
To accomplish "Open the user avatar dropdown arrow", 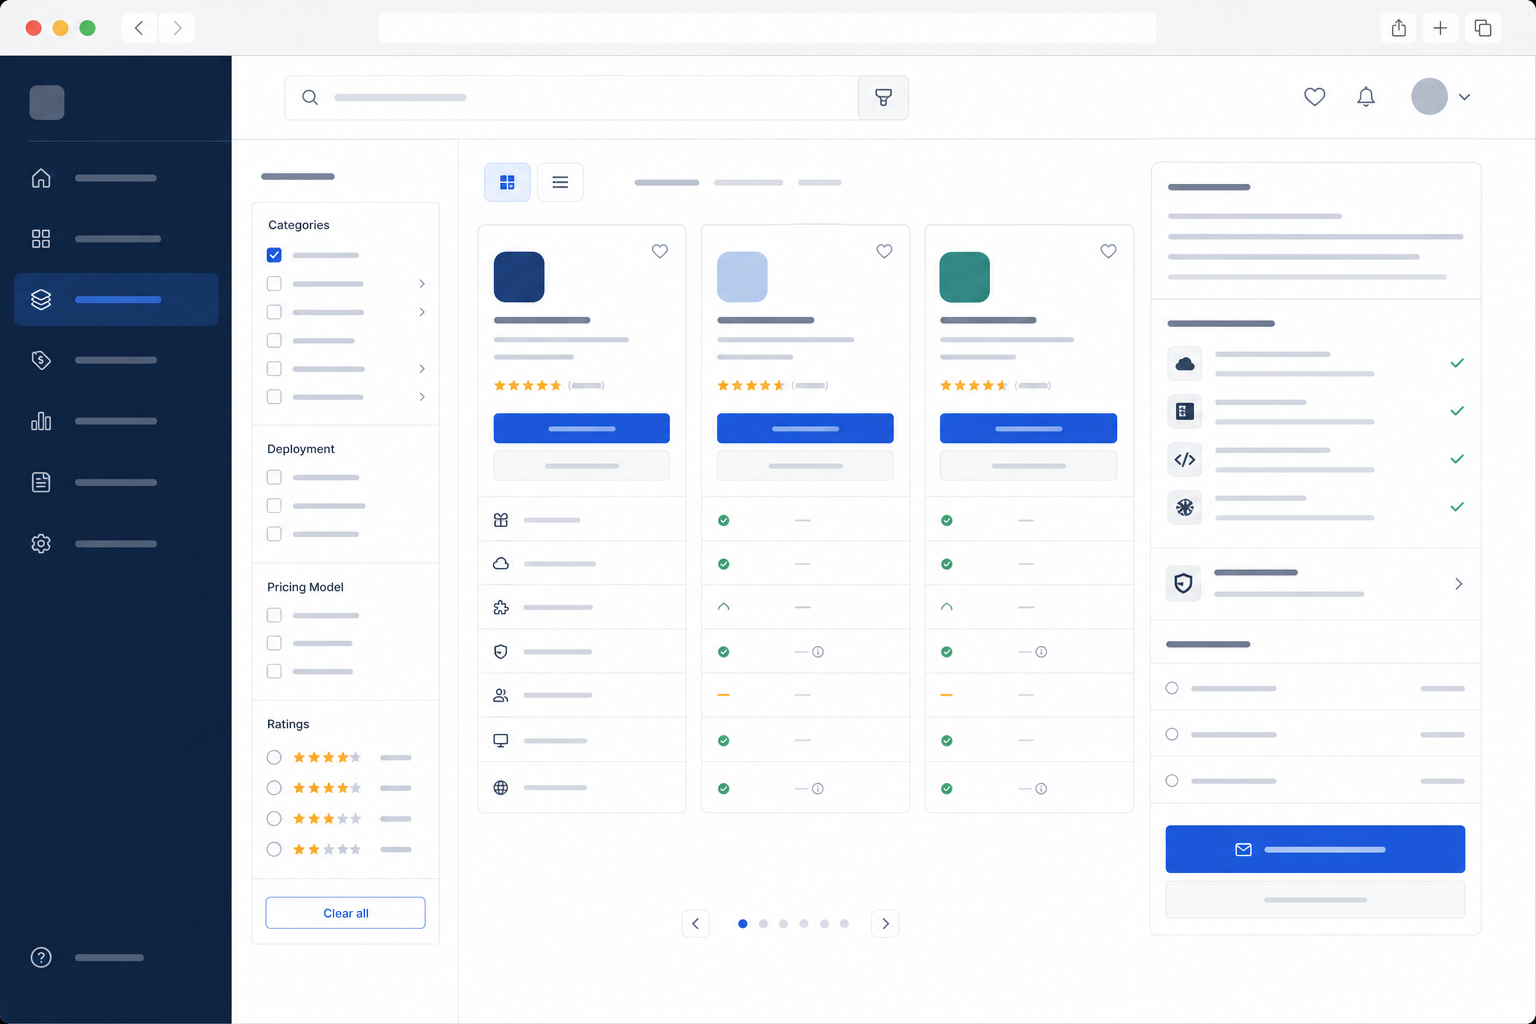I will [1464, 97].
